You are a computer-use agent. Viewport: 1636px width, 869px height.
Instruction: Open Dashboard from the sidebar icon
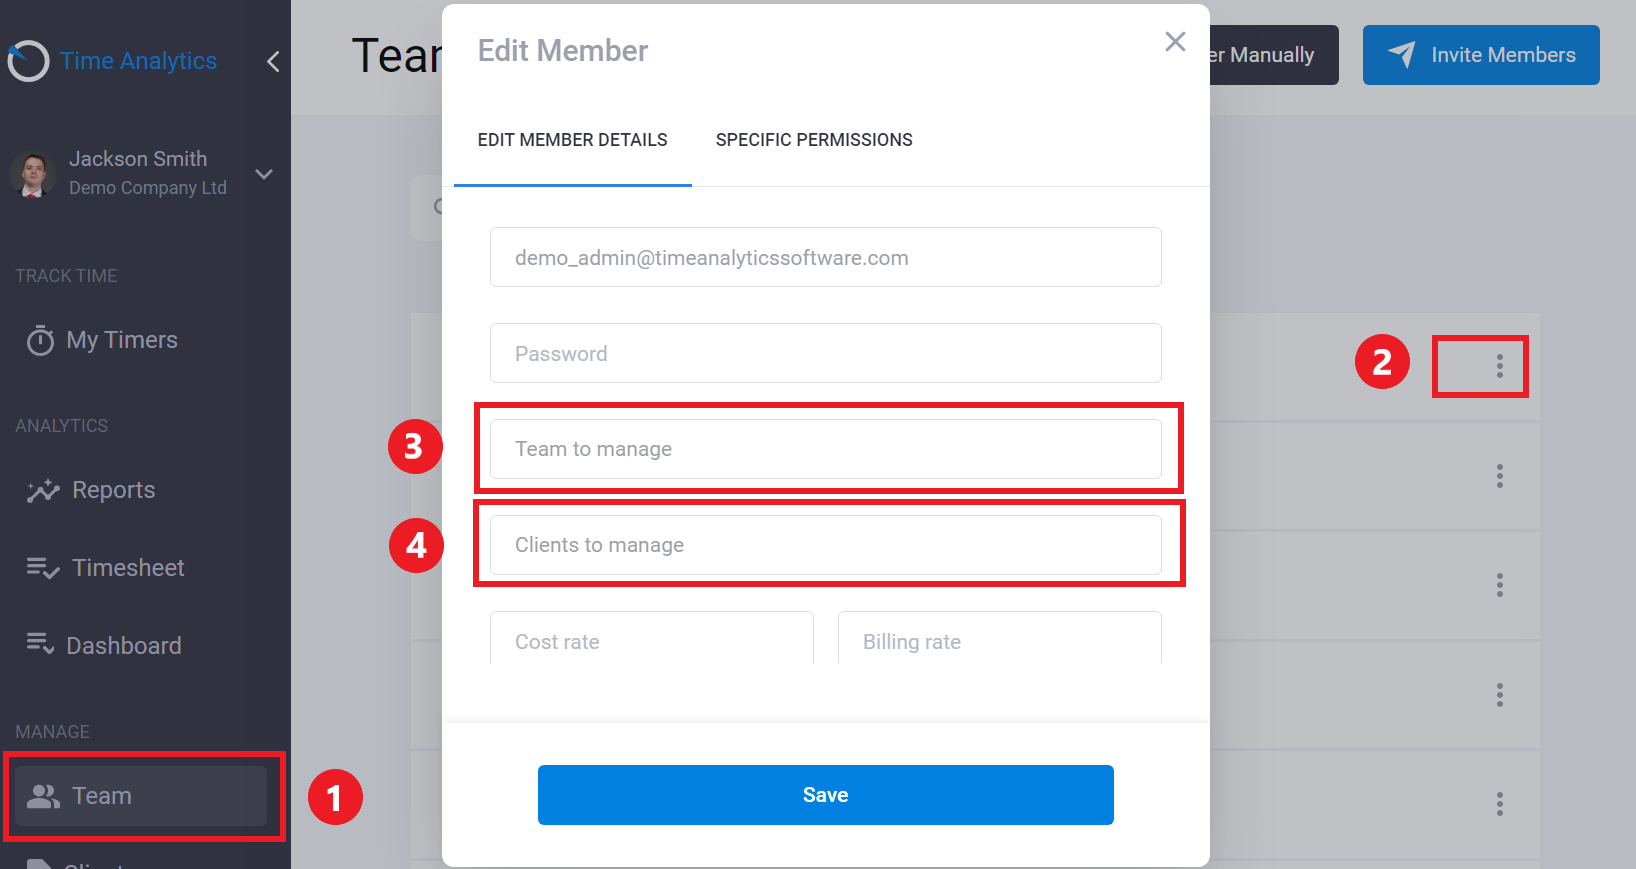tap(40, 645)
